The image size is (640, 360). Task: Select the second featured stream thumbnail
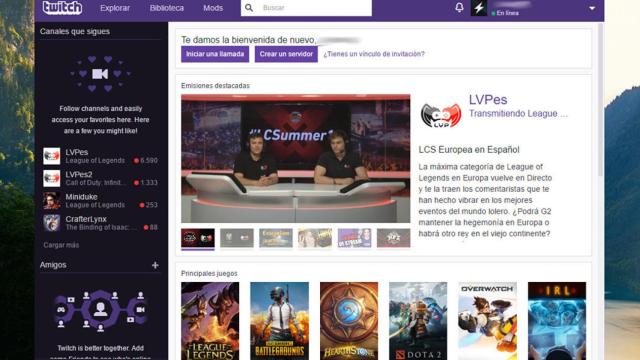[237, 238]
